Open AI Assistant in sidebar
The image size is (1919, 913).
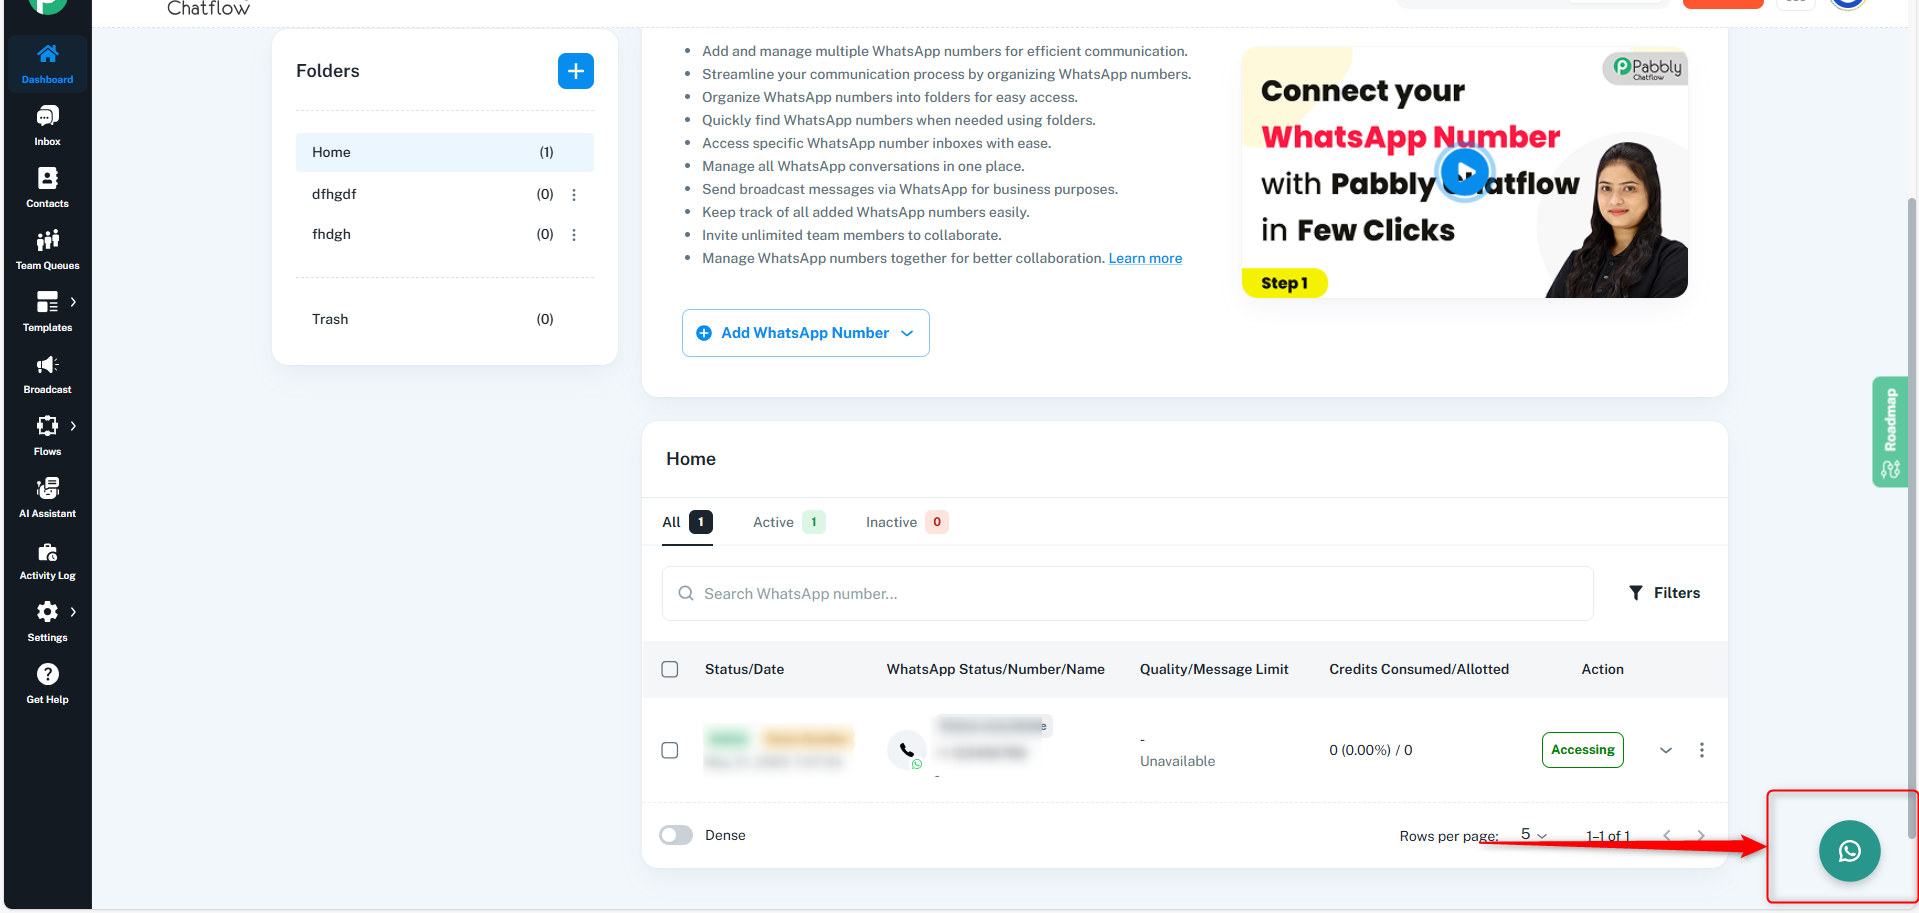(47, 488)
